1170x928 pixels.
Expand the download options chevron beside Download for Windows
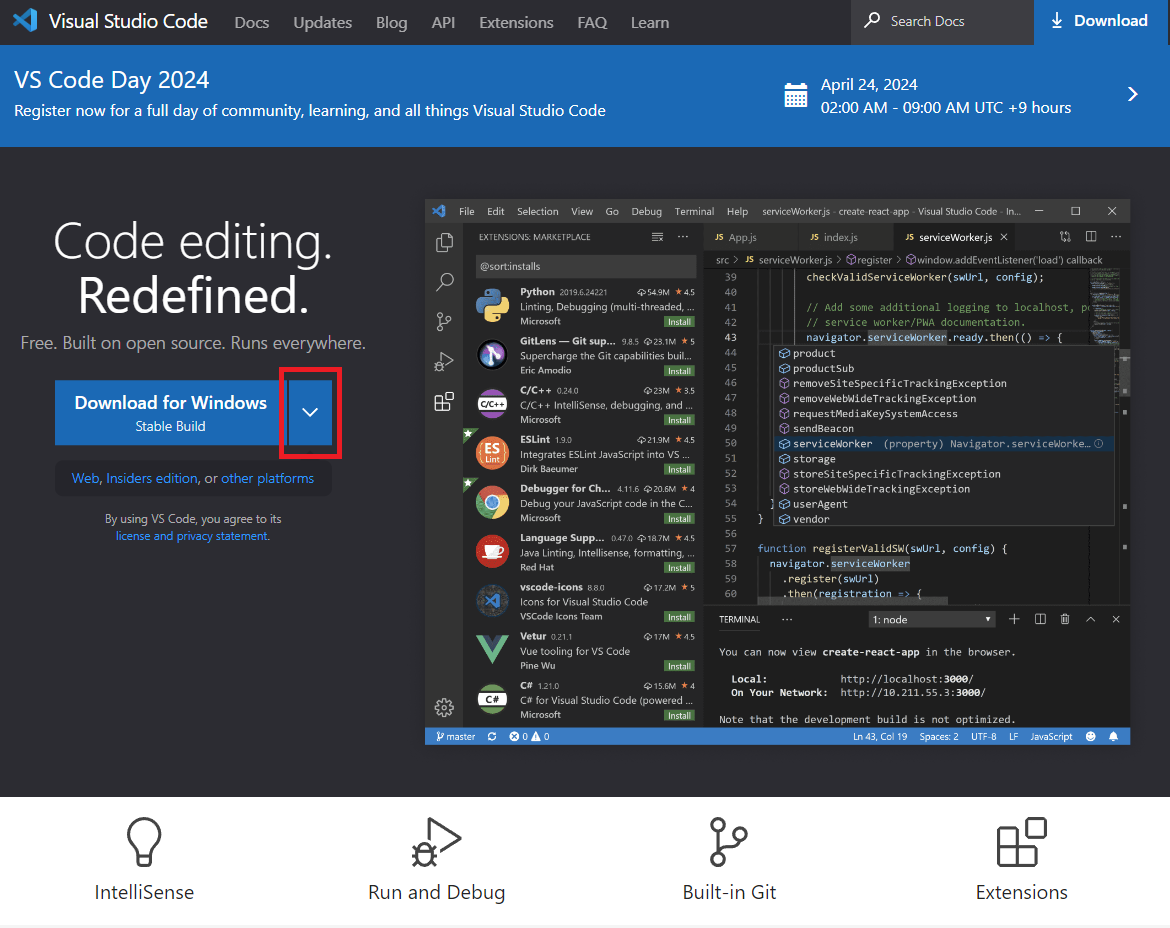310,412
